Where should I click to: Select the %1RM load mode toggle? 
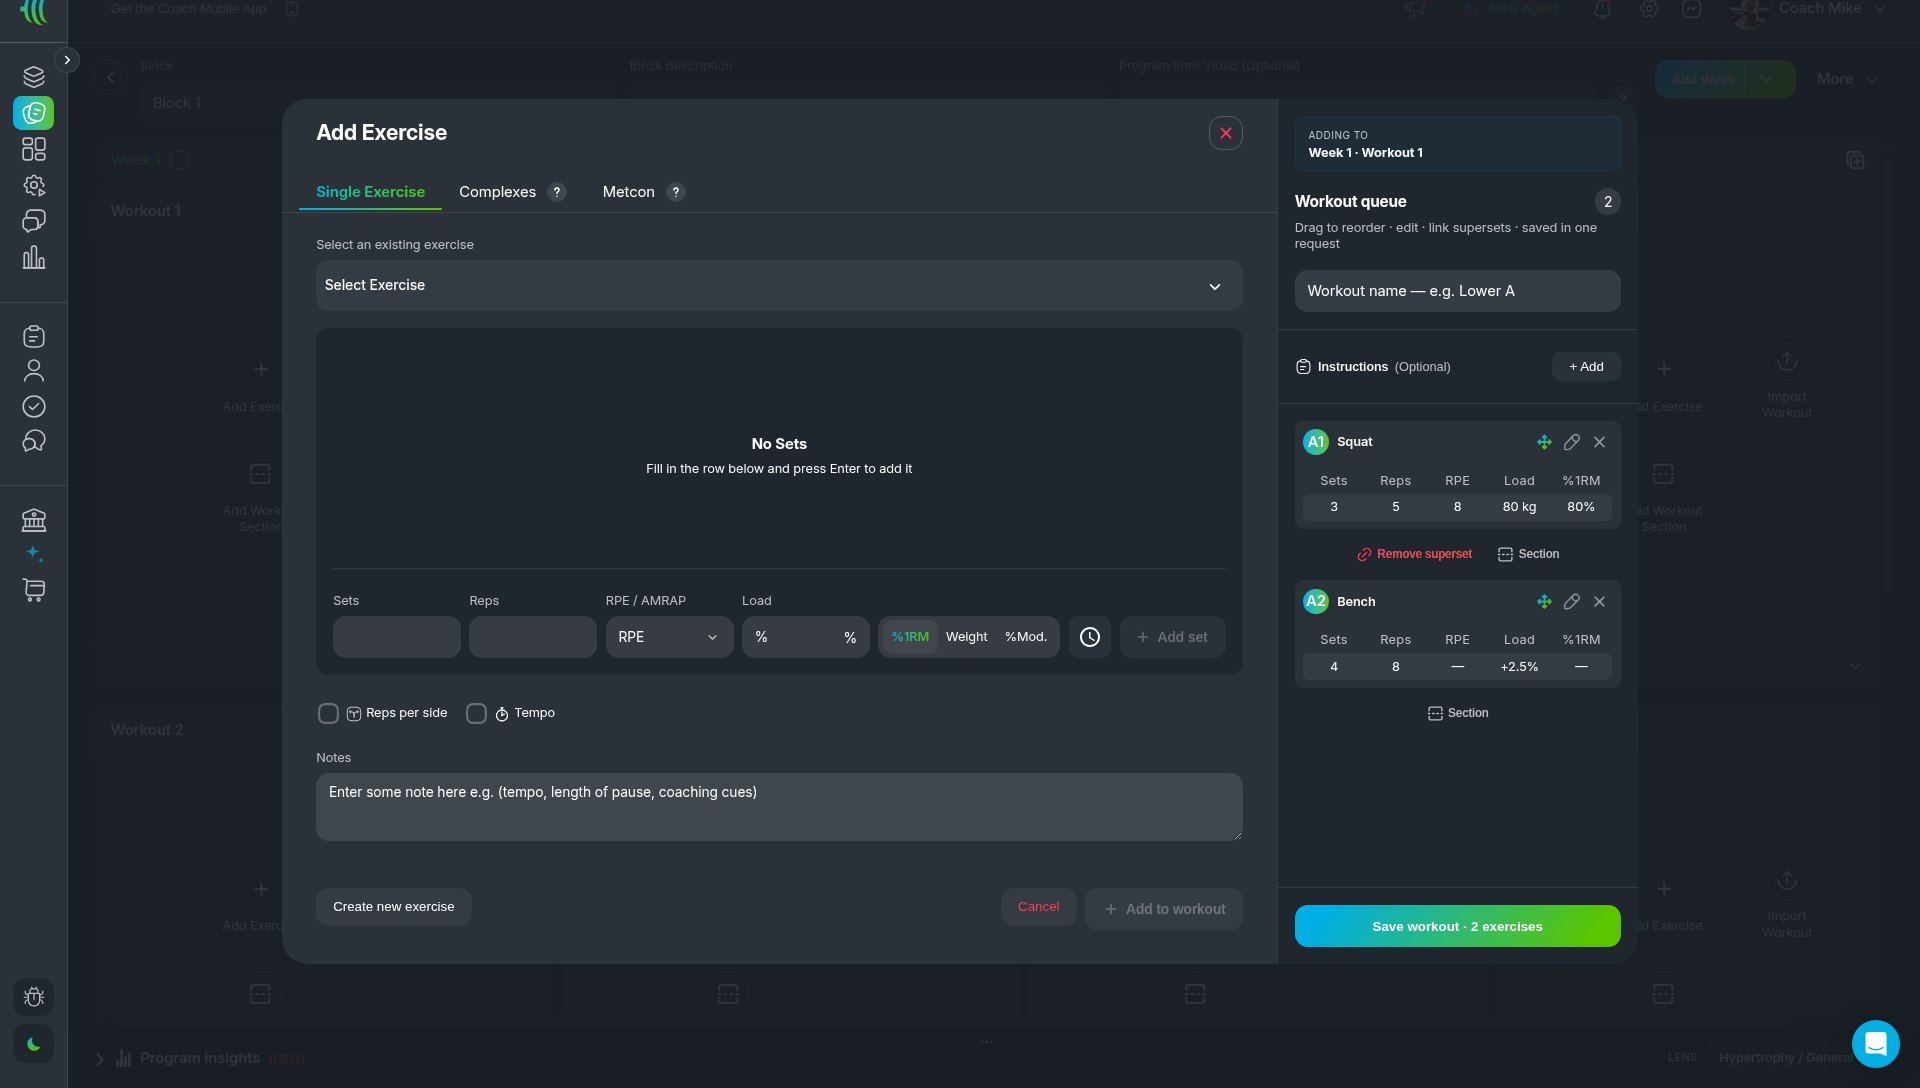tap(910, 637)
